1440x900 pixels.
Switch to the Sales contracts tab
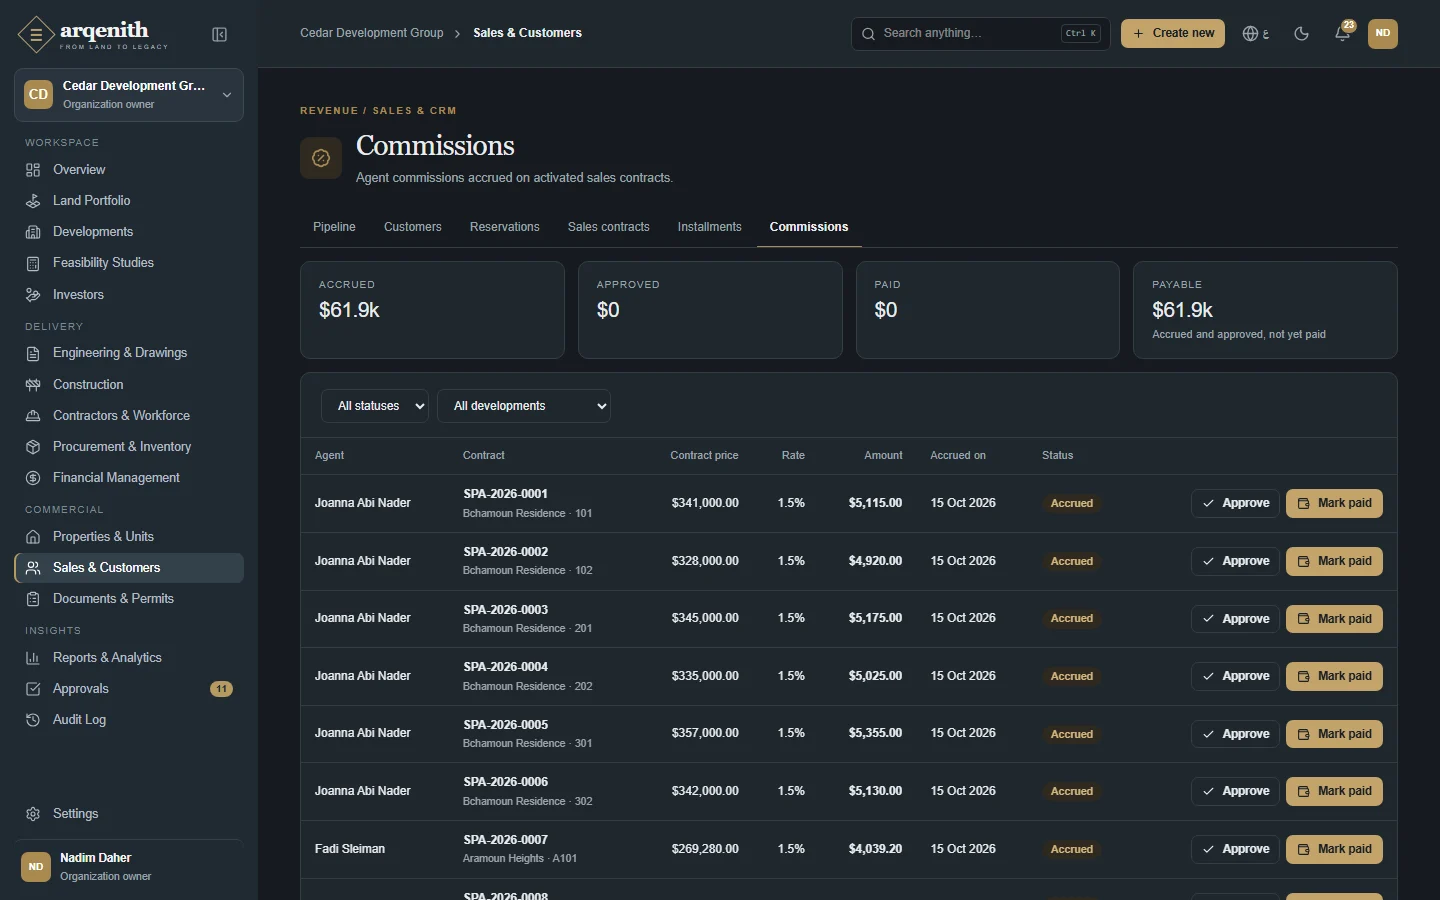tap(609, 227)
